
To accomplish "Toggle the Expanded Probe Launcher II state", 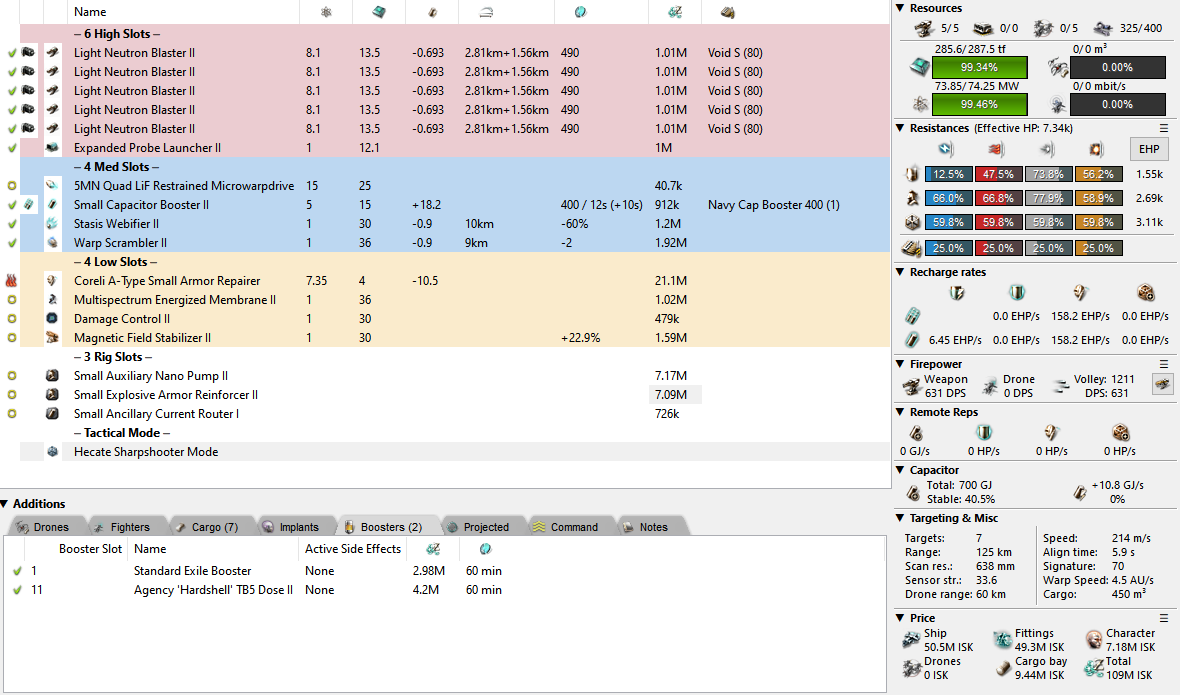I will point(11,148).
